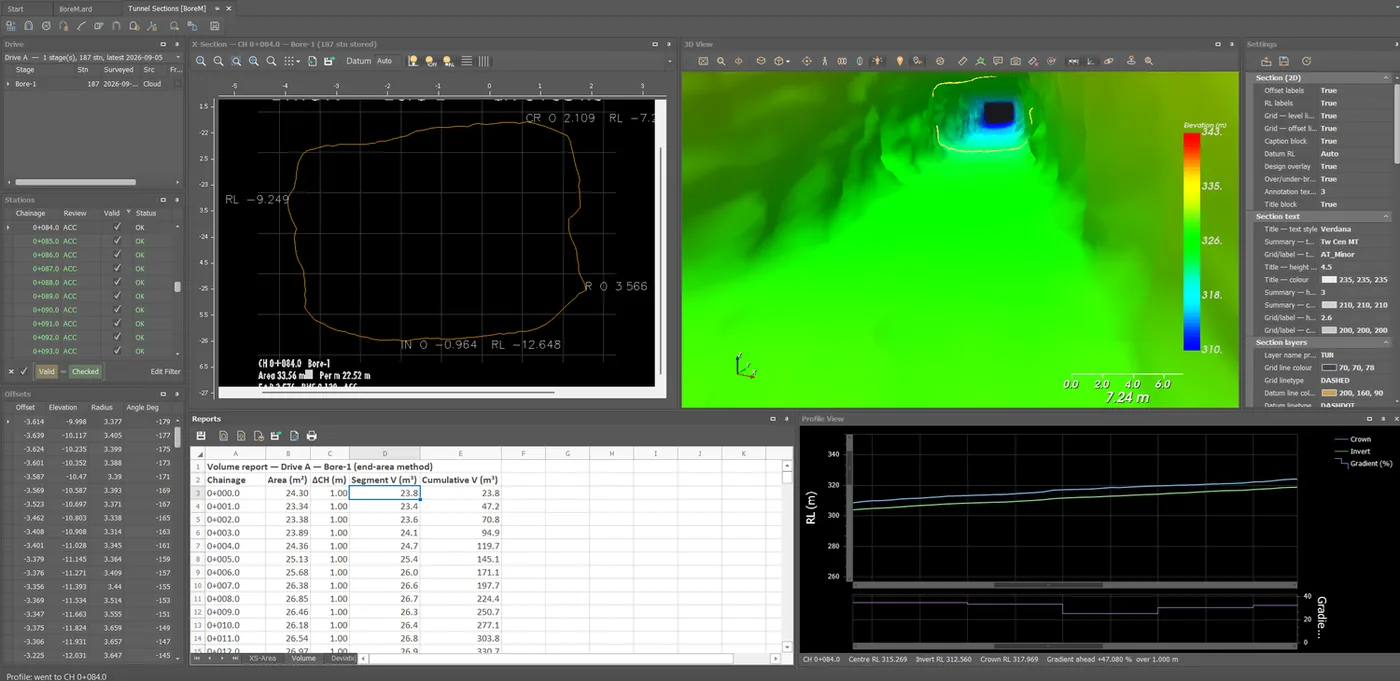Toggle Valid checkmark for station 0+084.0
Screen dimensions: 1400x681
[x=117, y=227]
